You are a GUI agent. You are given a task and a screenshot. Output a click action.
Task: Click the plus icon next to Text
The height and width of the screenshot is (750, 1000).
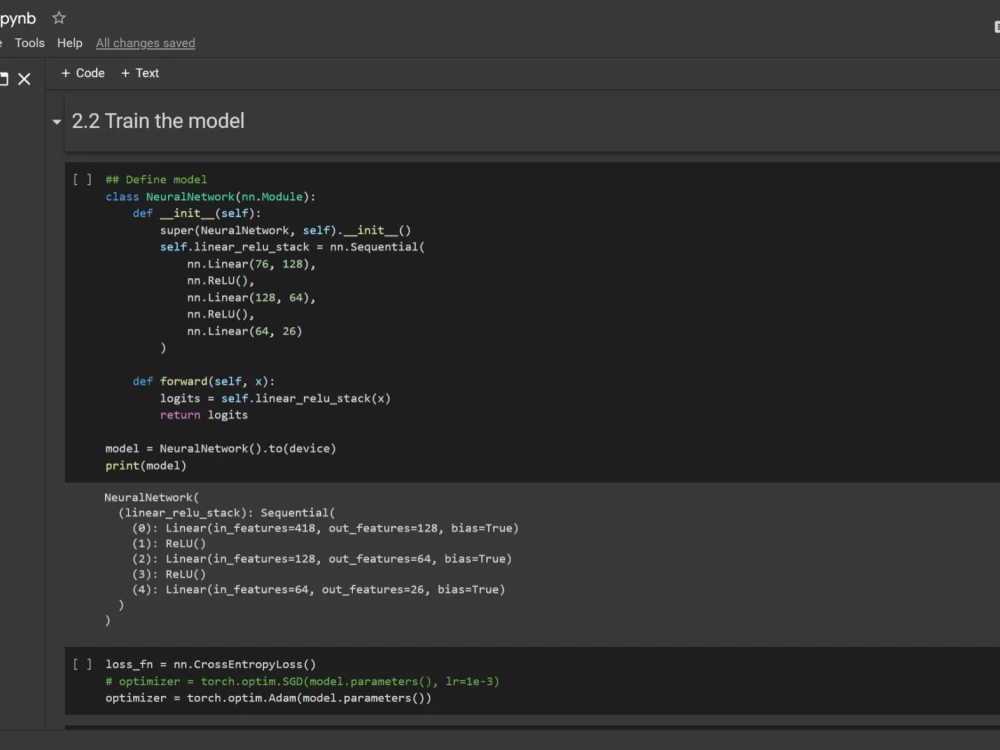pyautogui.click(x=128, y=72)
